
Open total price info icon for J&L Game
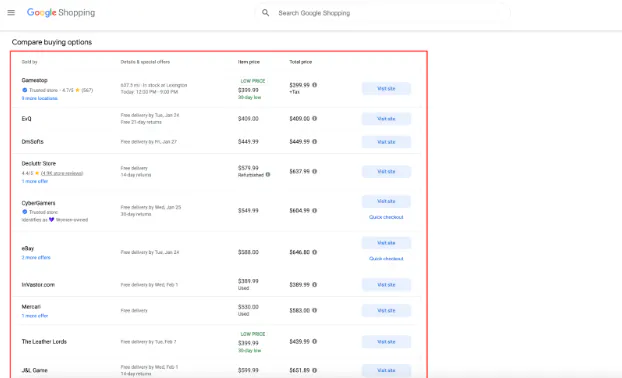(315, 370)
